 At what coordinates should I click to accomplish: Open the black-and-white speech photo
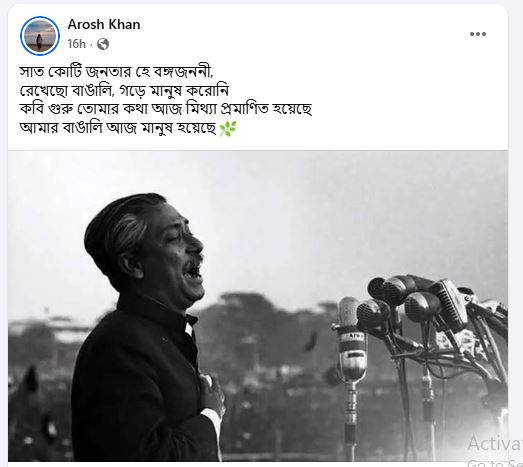coord(258,306)
